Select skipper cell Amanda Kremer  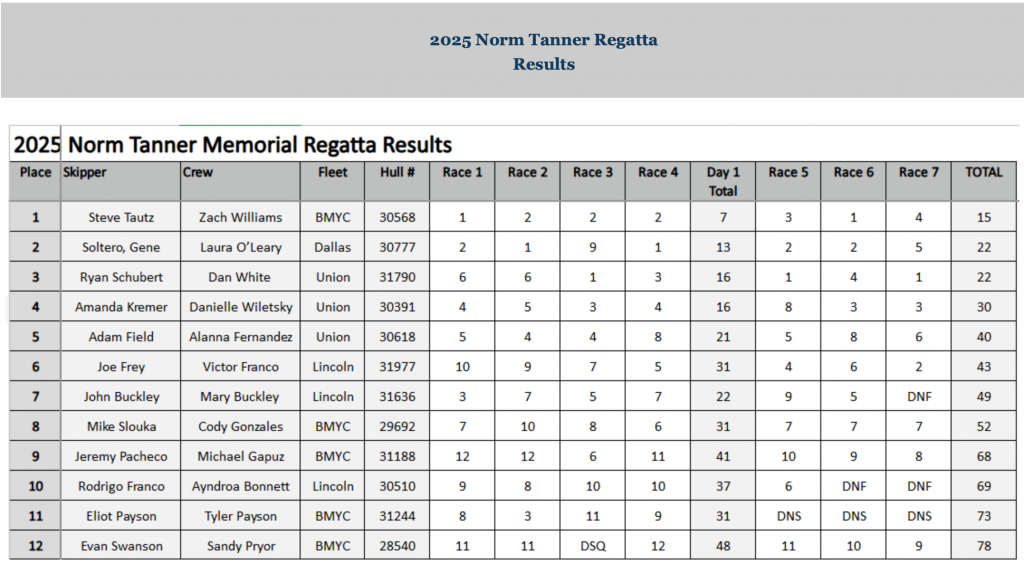[x=121, y=307]
